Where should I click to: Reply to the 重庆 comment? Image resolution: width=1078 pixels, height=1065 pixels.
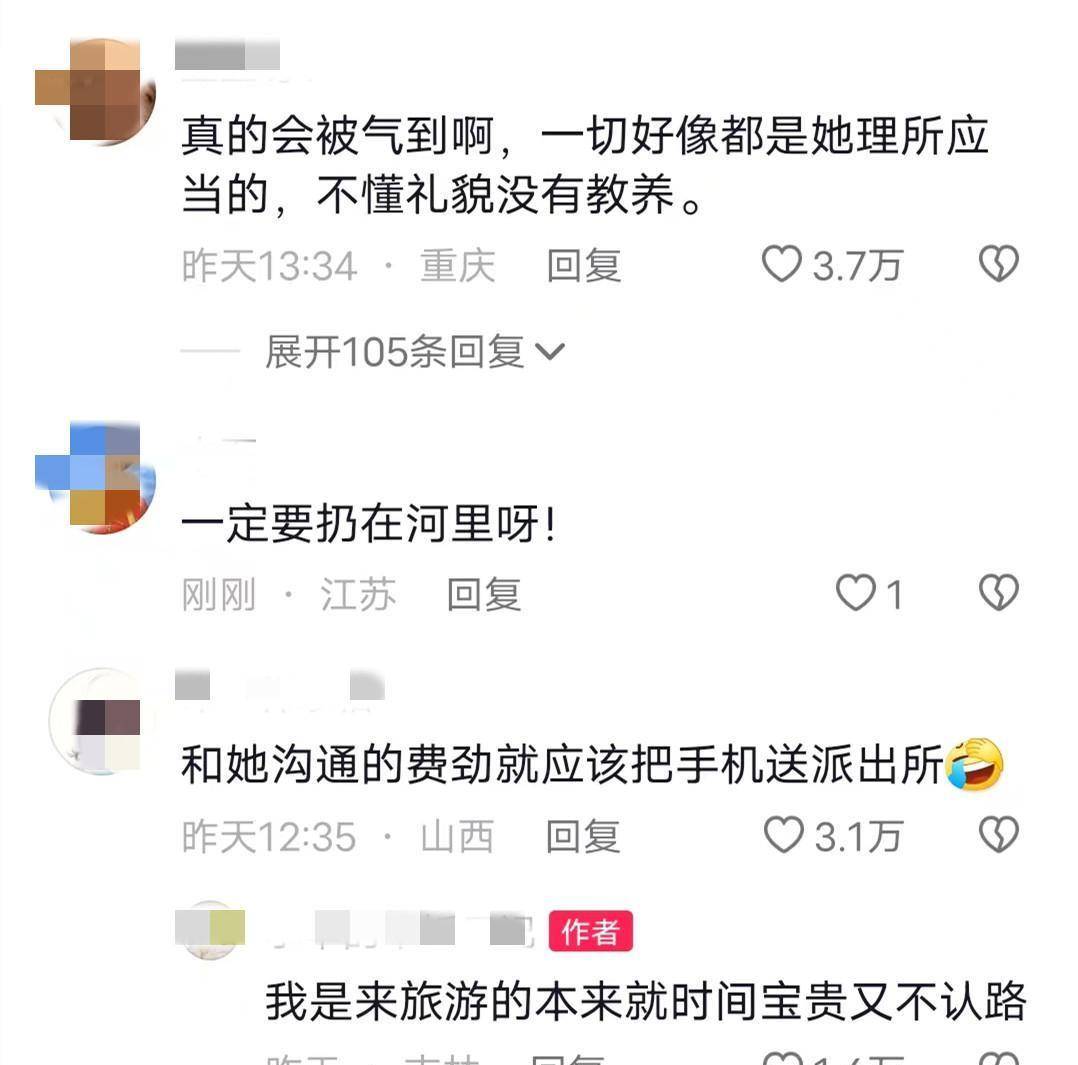click(584, 265)
